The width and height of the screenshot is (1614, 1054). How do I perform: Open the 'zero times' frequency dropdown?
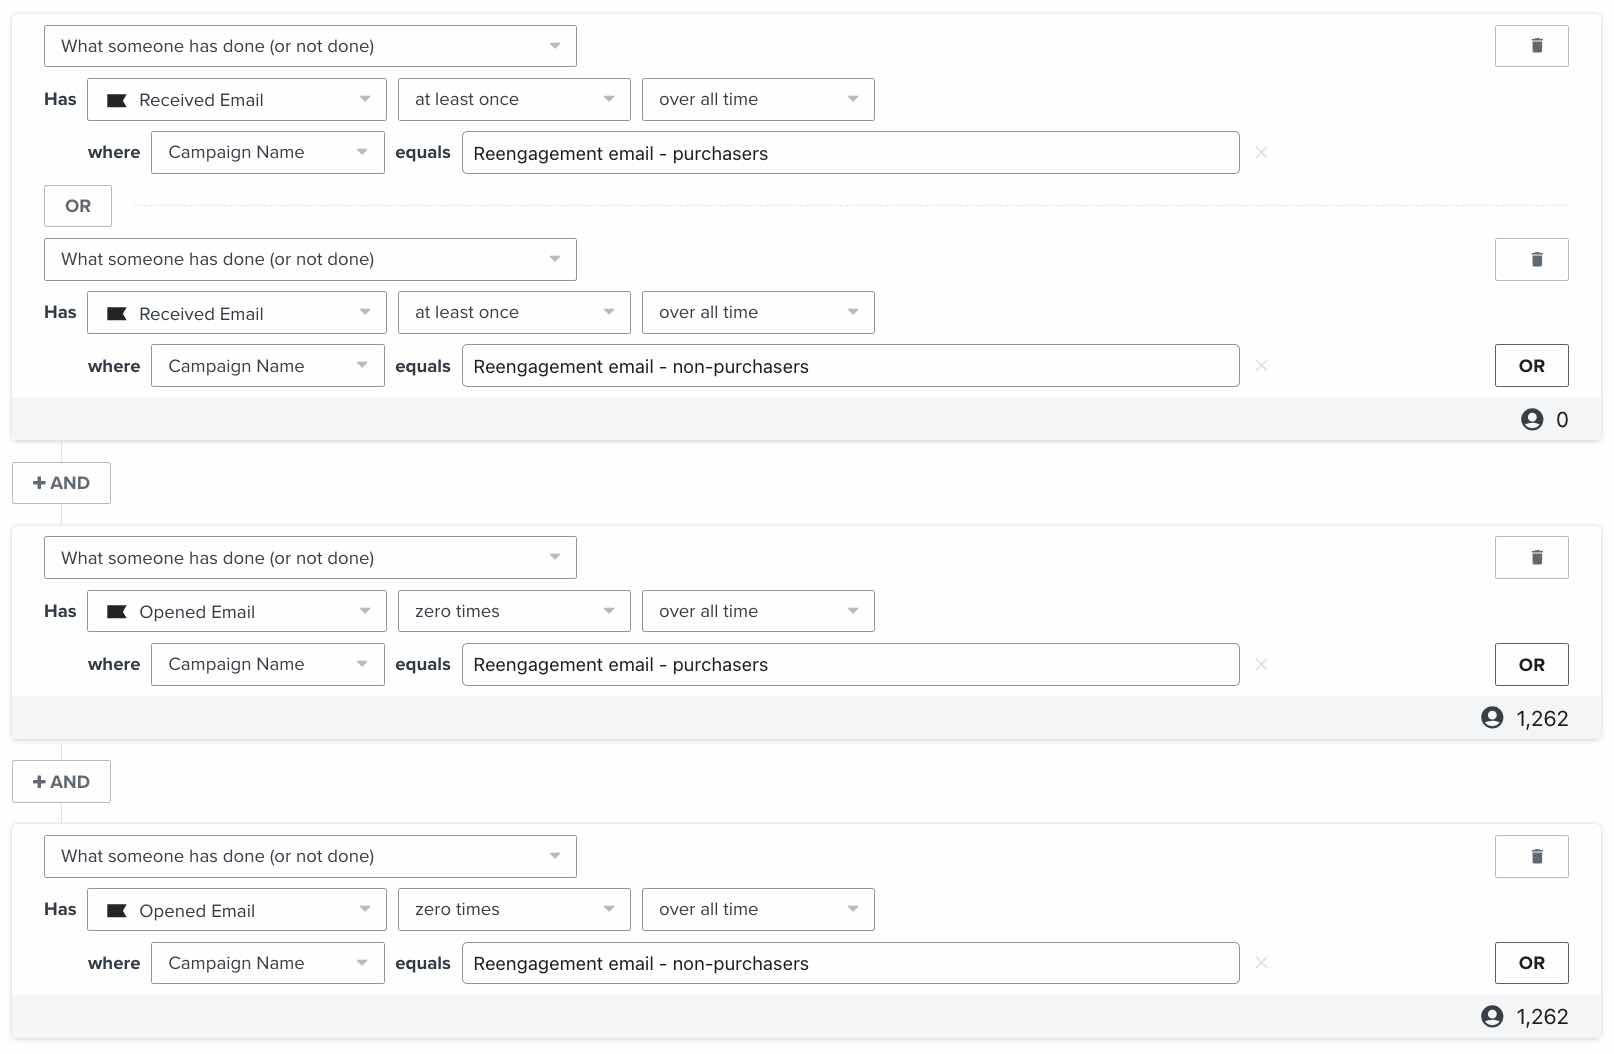(x=513, y=610)
